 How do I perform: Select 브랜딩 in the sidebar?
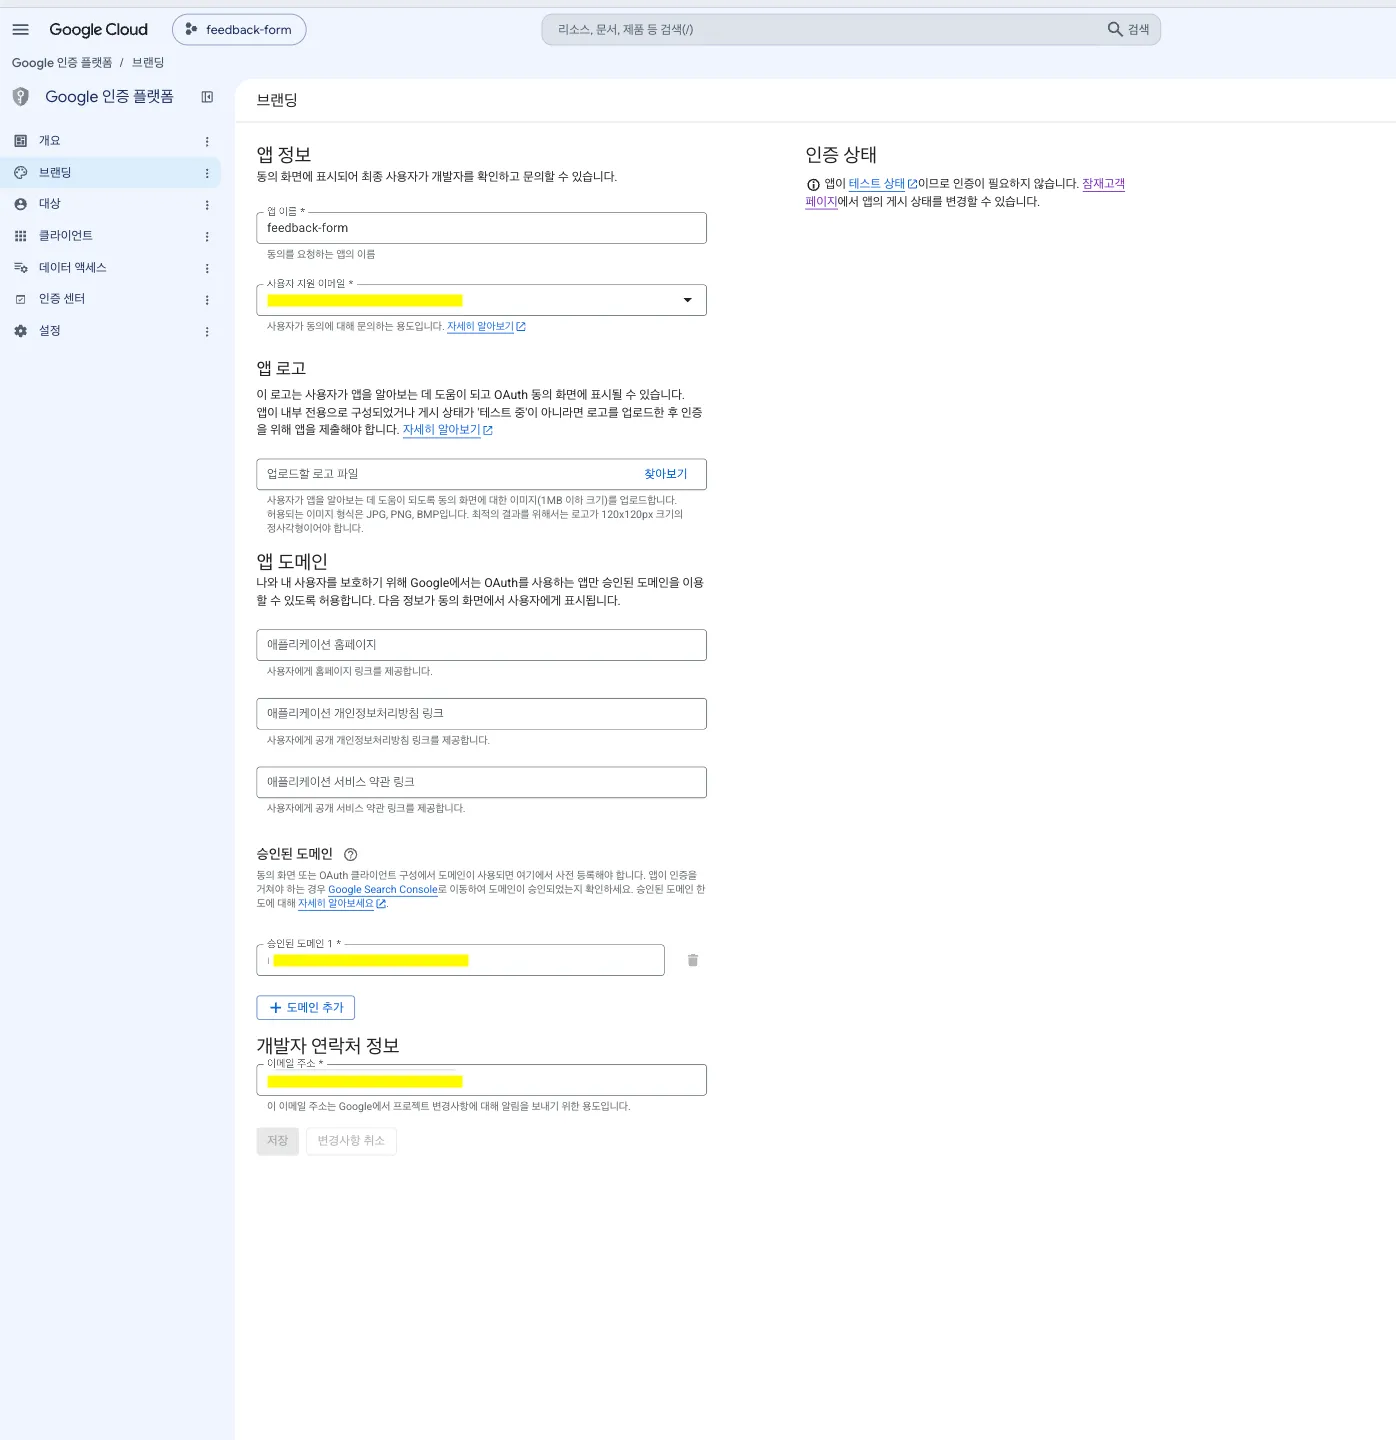(x=110, y=173)
